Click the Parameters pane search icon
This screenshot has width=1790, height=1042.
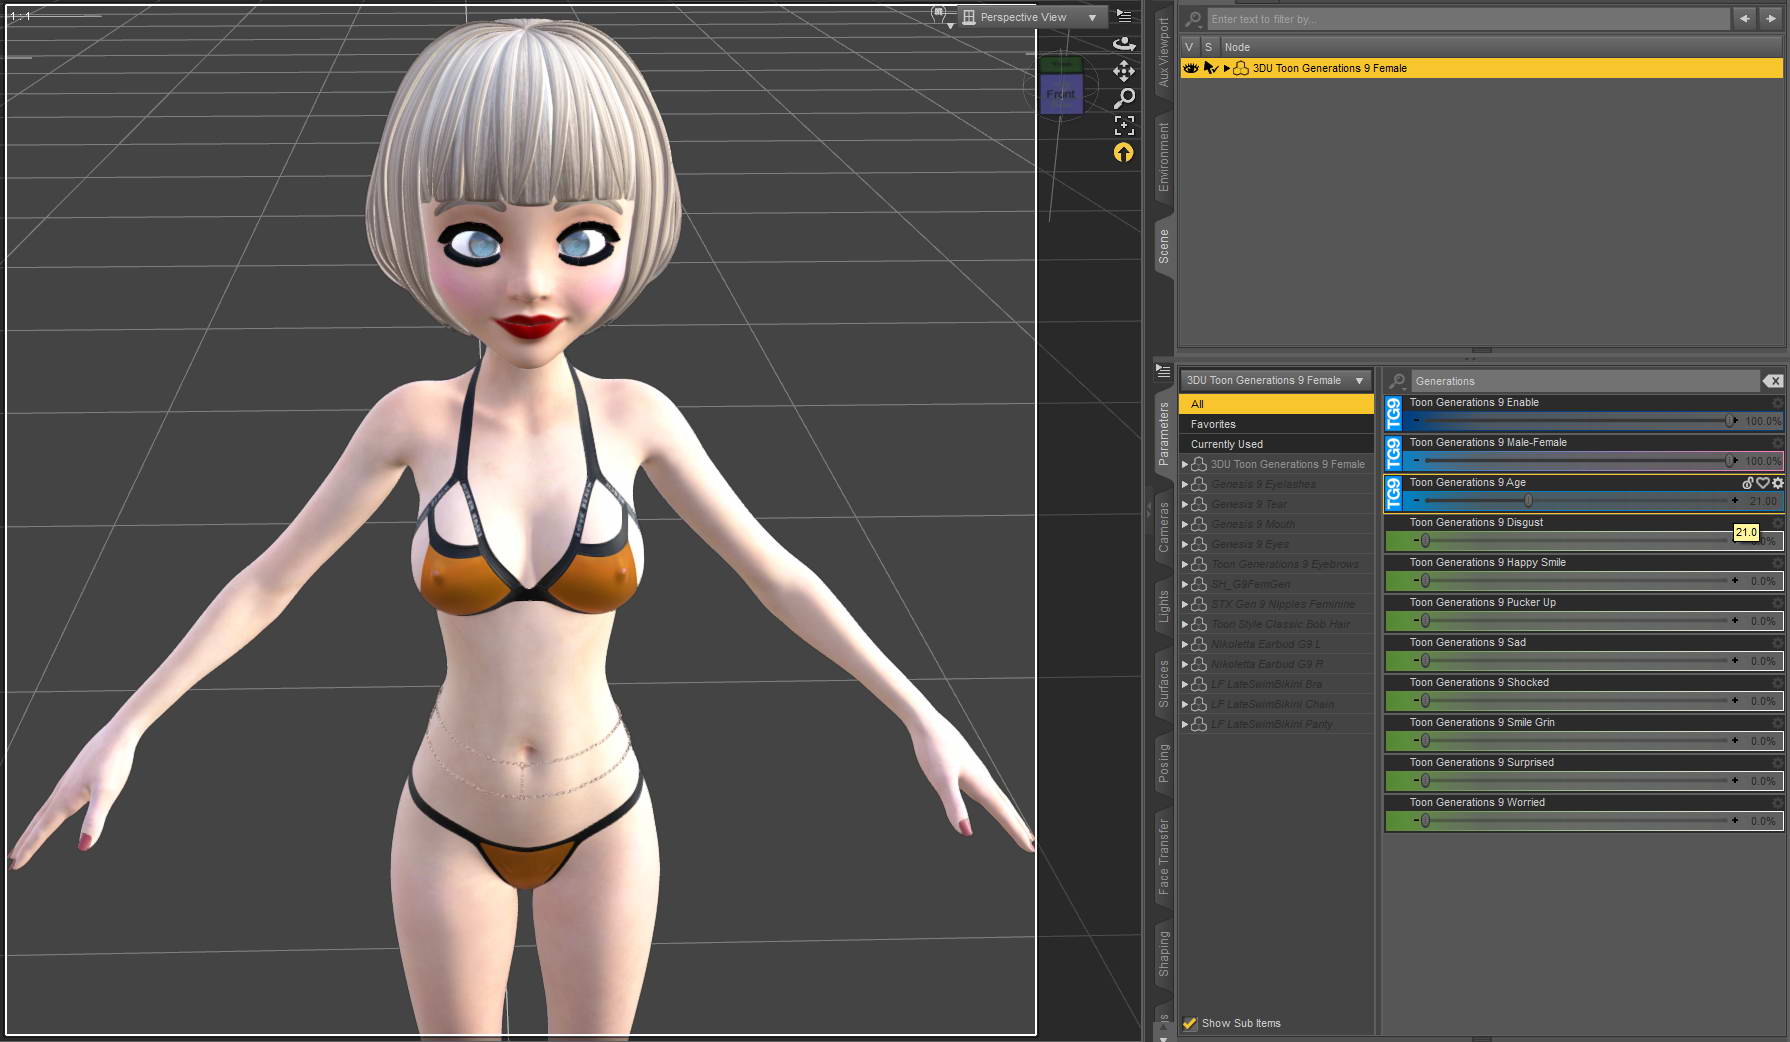(x=1398, y=381)
